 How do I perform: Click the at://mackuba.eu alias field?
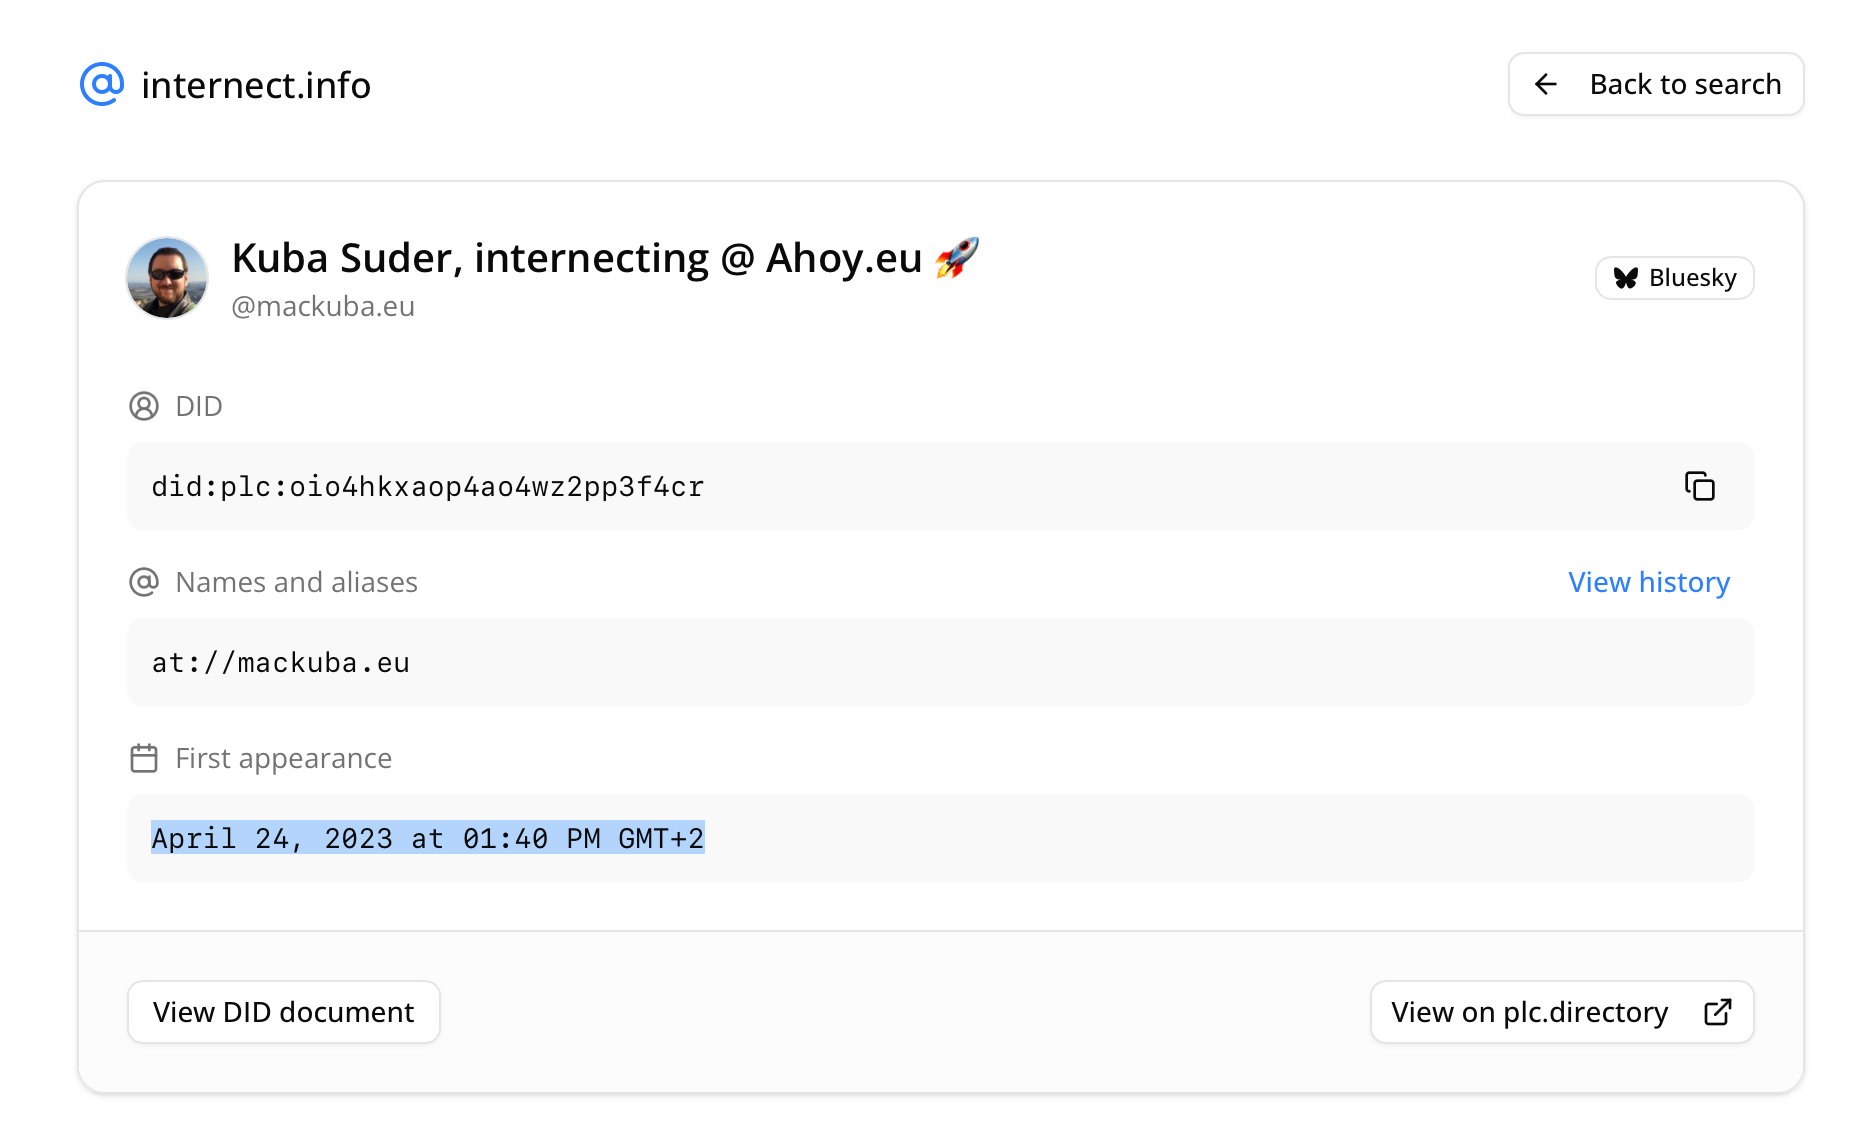coord(281,663)
